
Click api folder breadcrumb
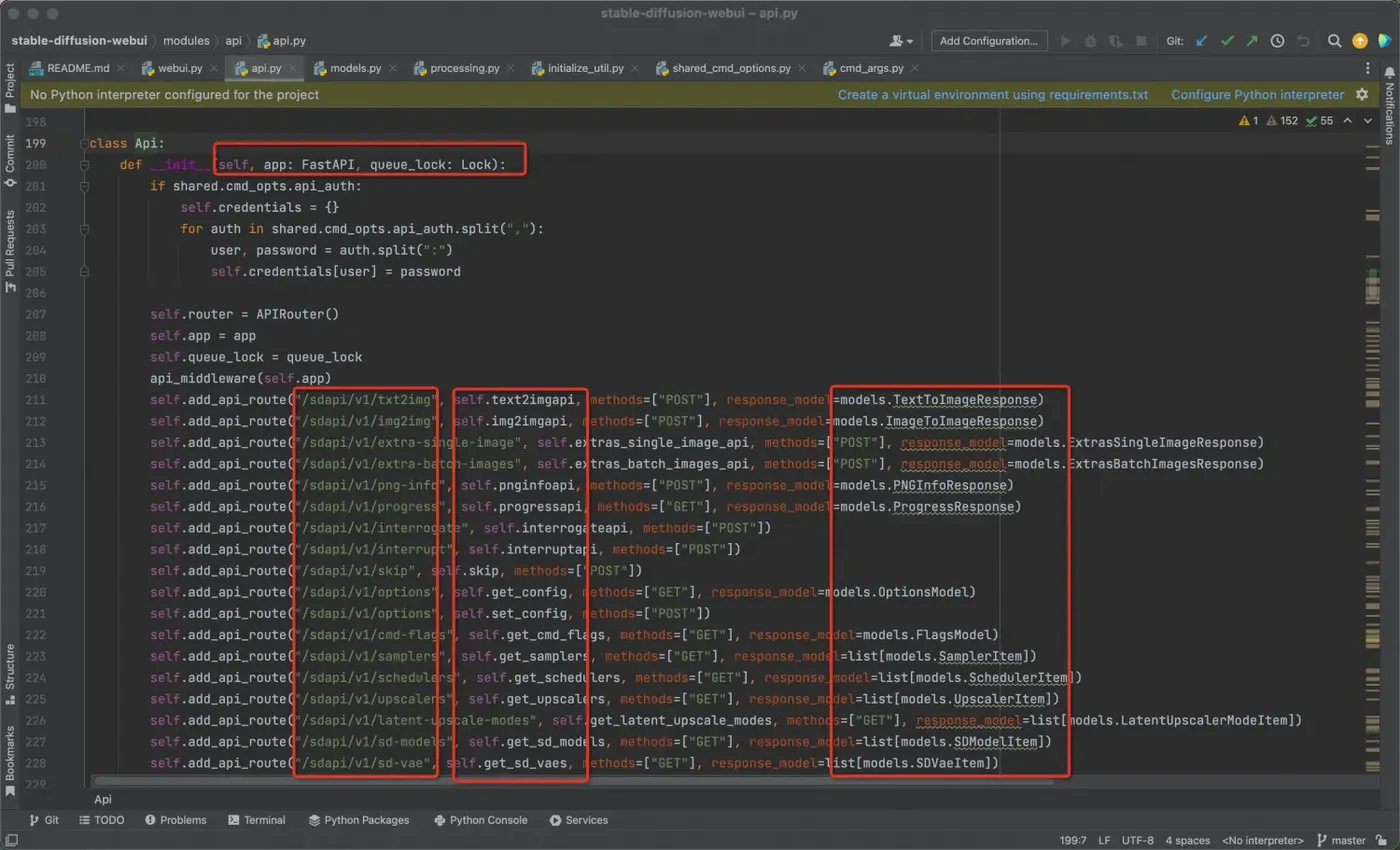coord(233,41)
